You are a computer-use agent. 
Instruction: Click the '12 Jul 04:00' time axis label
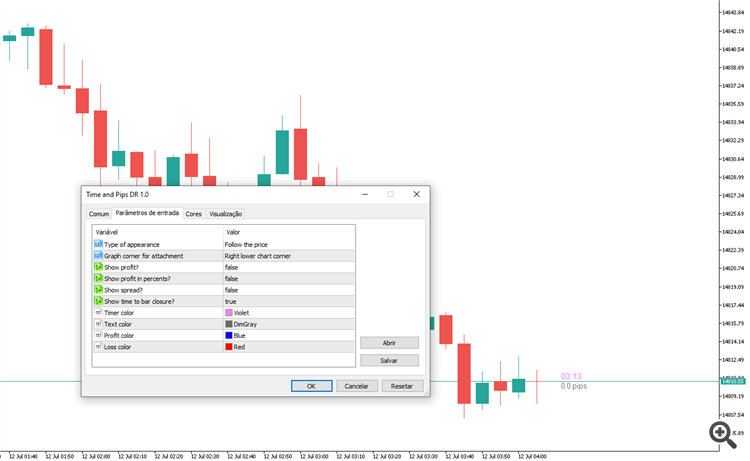tap(532, 456)
